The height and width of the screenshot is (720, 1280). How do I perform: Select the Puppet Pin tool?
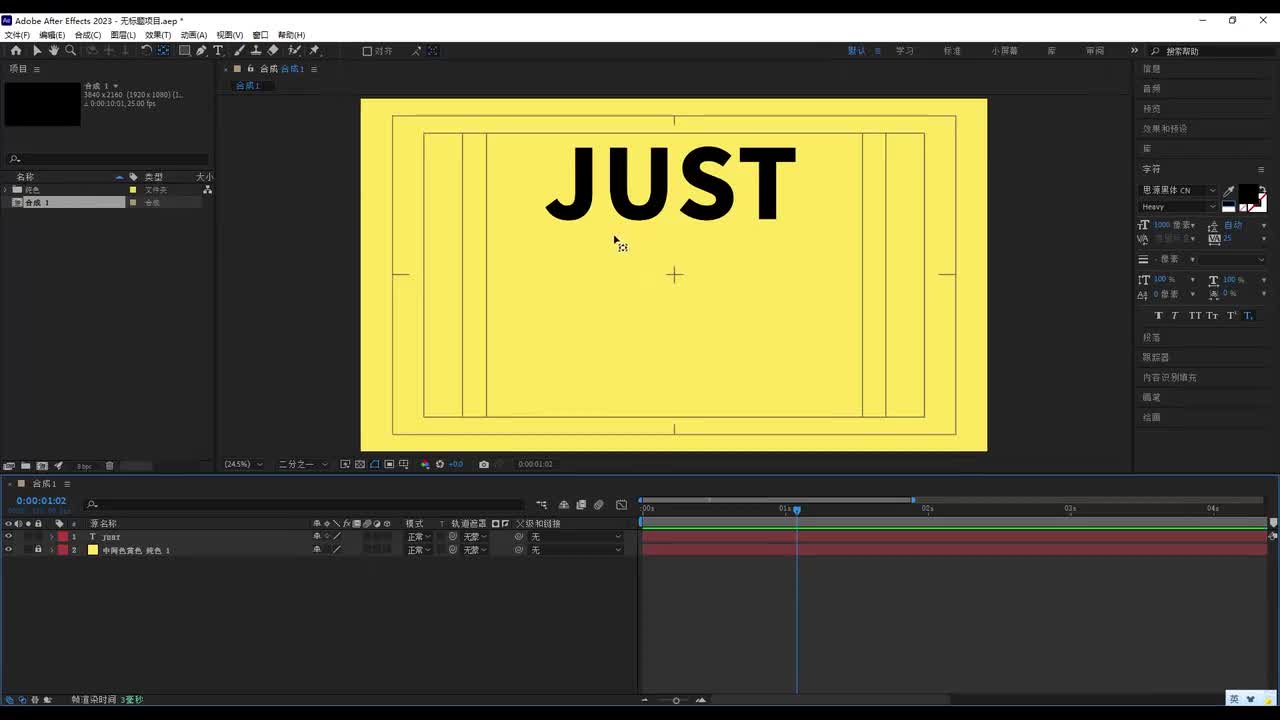click(x=314, y=50)
